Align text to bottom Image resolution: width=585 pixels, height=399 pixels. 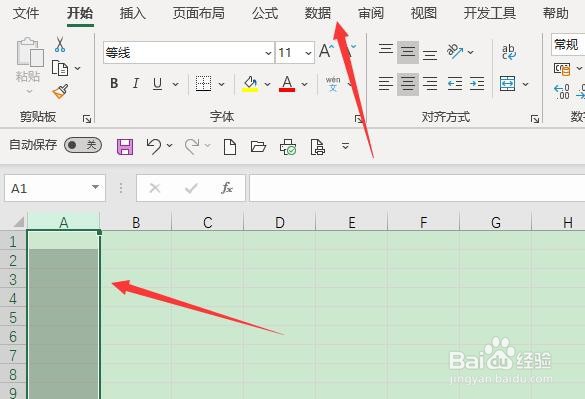pos(430,54)
